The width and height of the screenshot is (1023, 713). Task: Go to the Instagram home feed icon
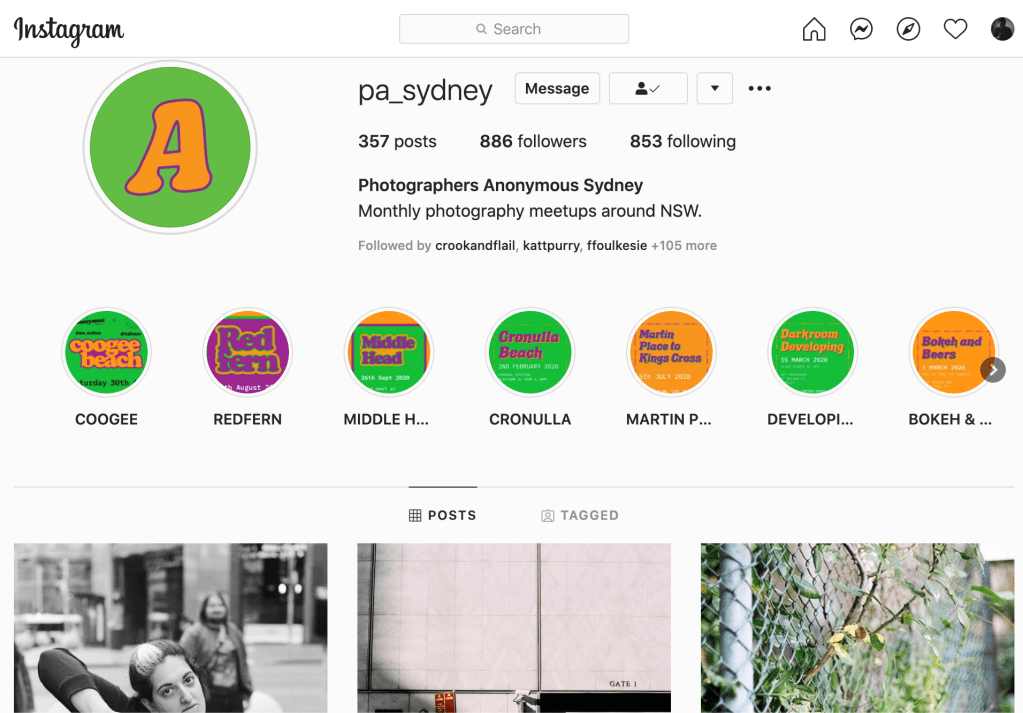(814, 29)
